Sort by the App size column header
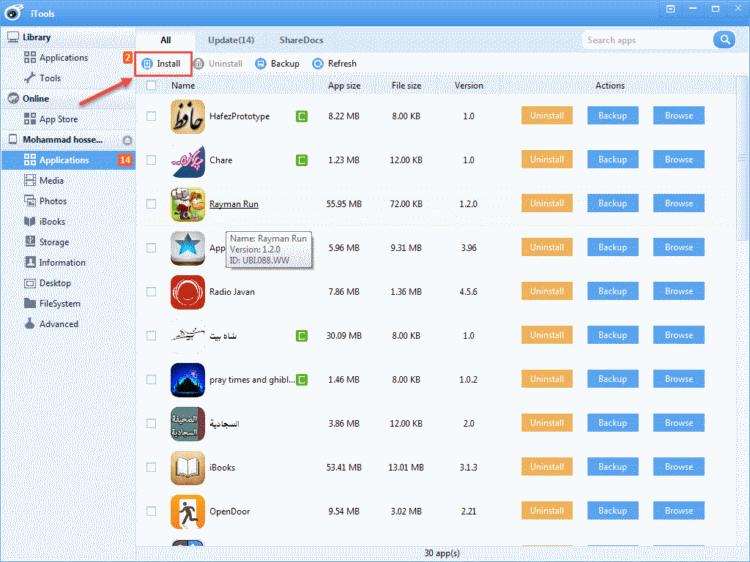The image size is (750, 562). pyautogui.click(x=344, y=86)
